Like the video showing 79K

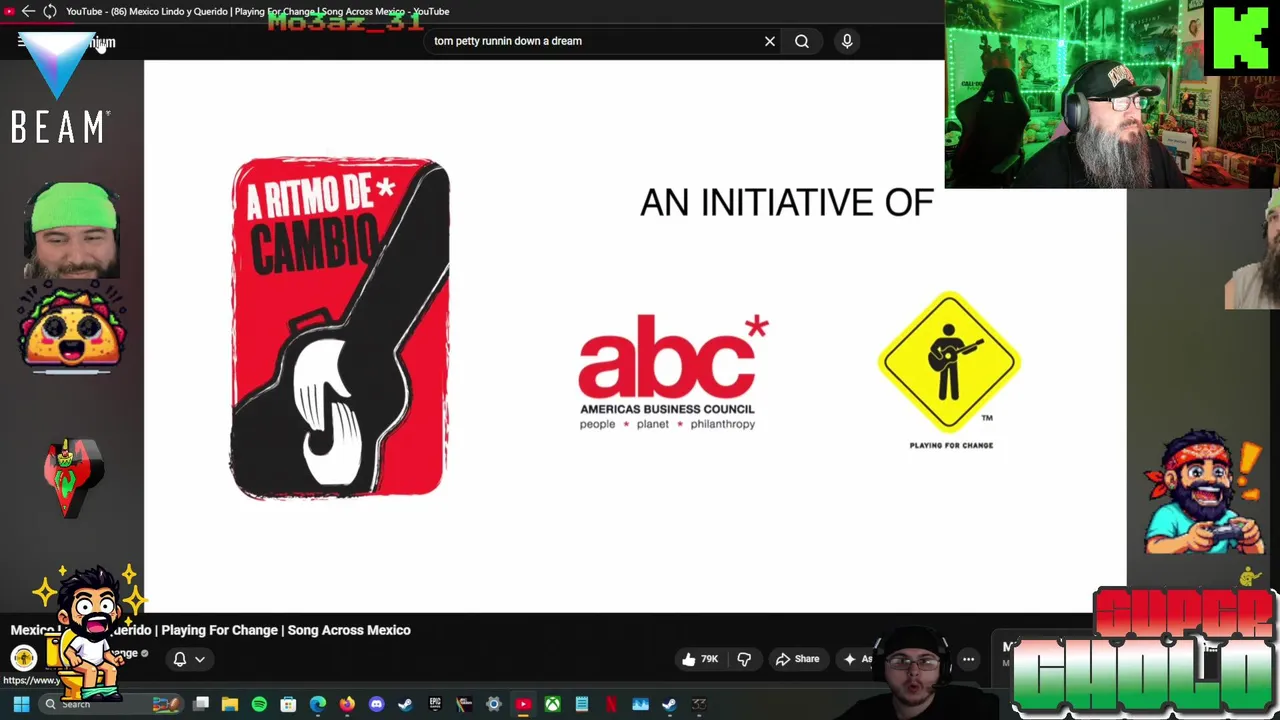699,659
